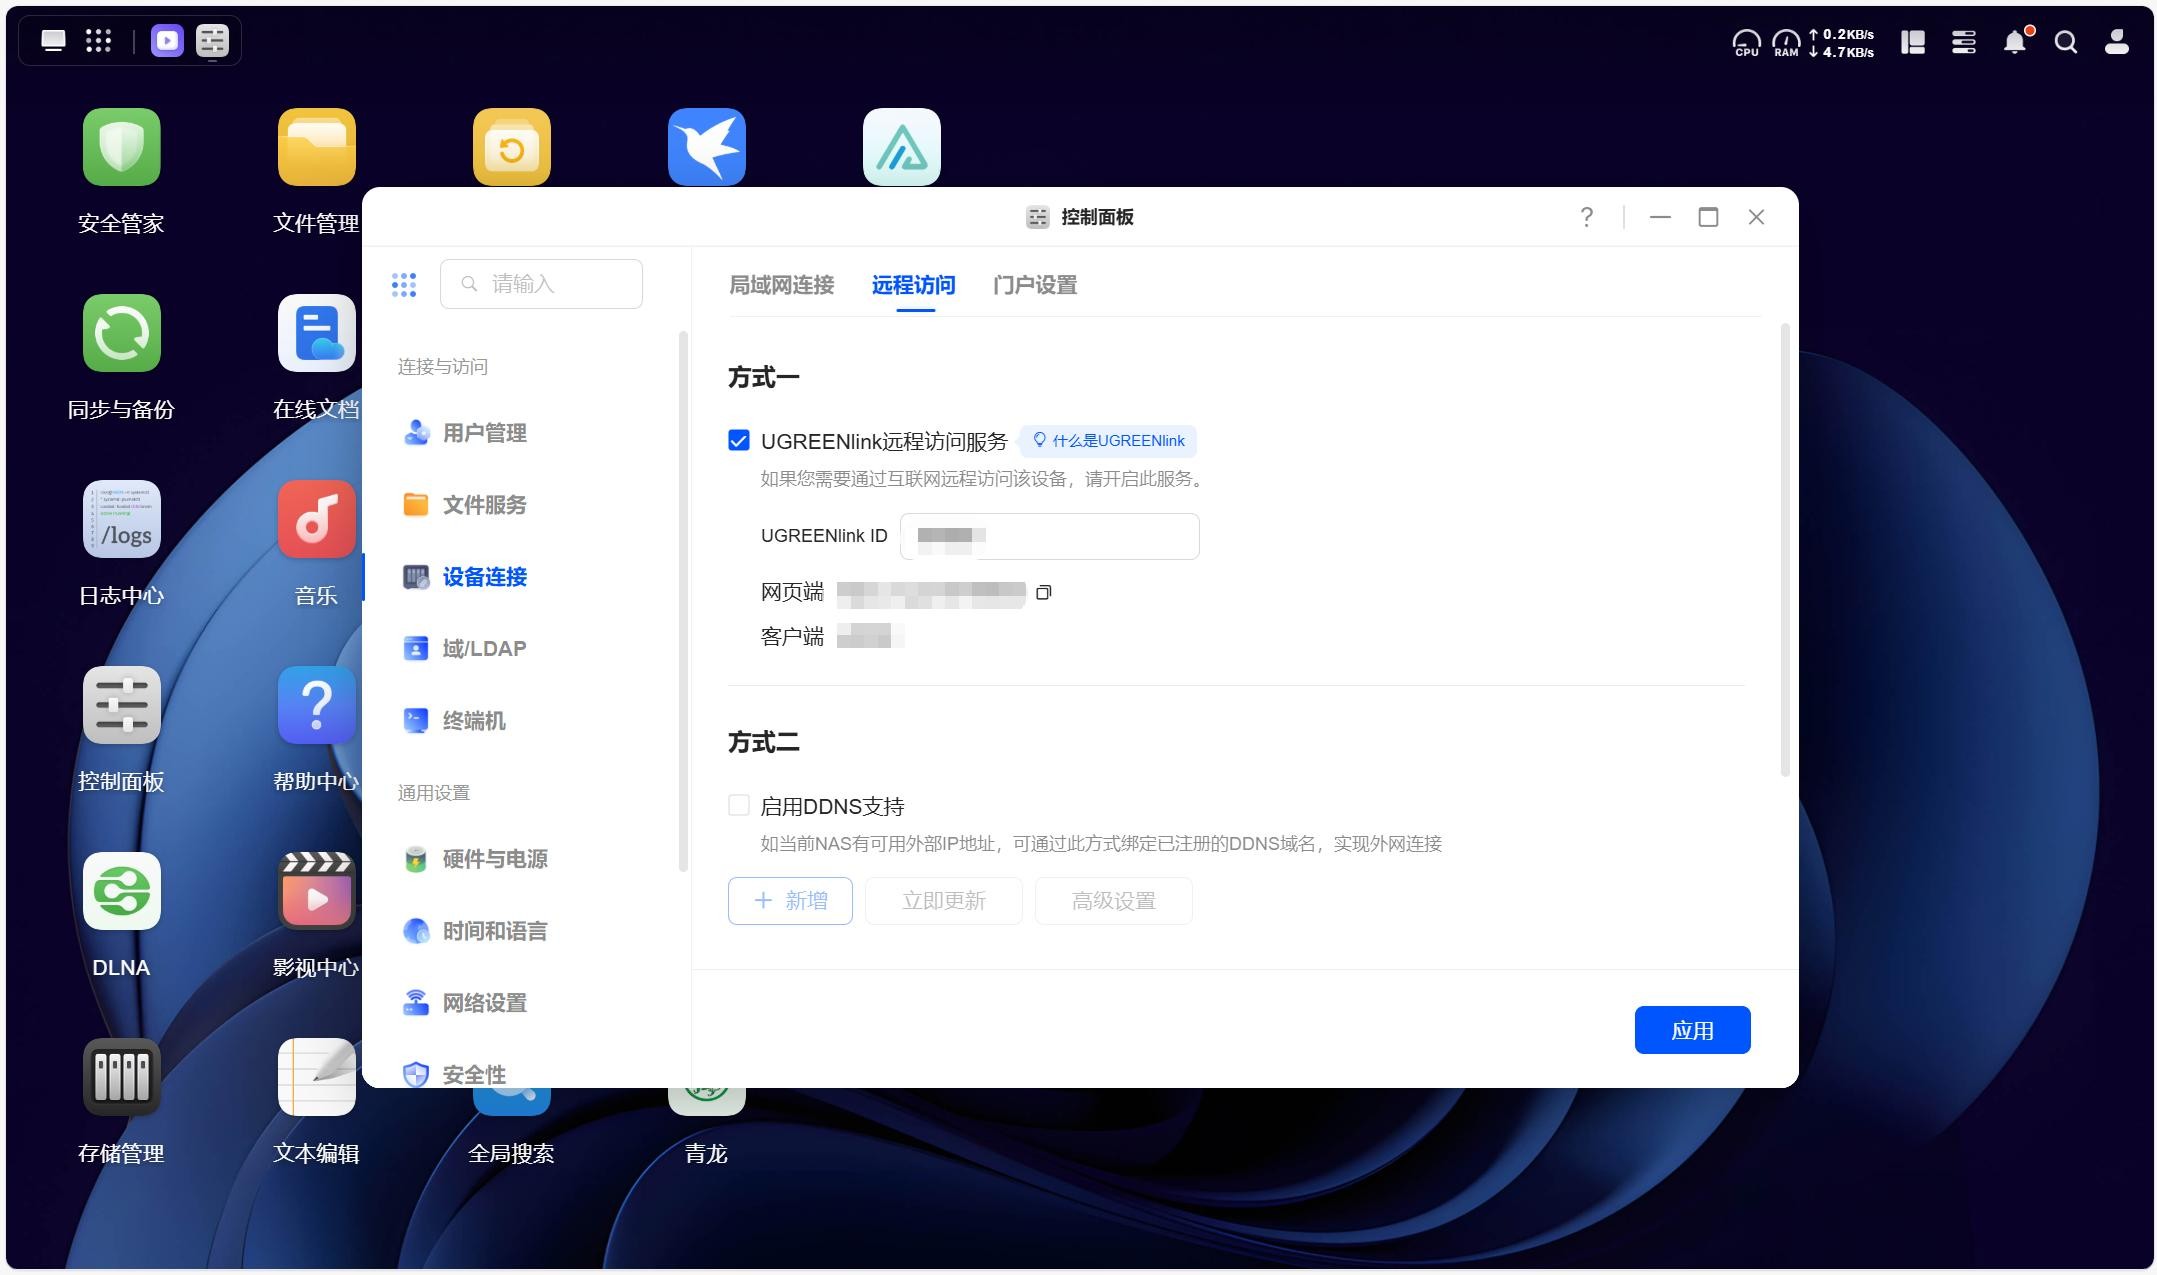The height and width of the screenshot is (1275, 2157).
Task: Open the global search magnifier icon
Action: pyautogui.click(x=2065, y=42)
